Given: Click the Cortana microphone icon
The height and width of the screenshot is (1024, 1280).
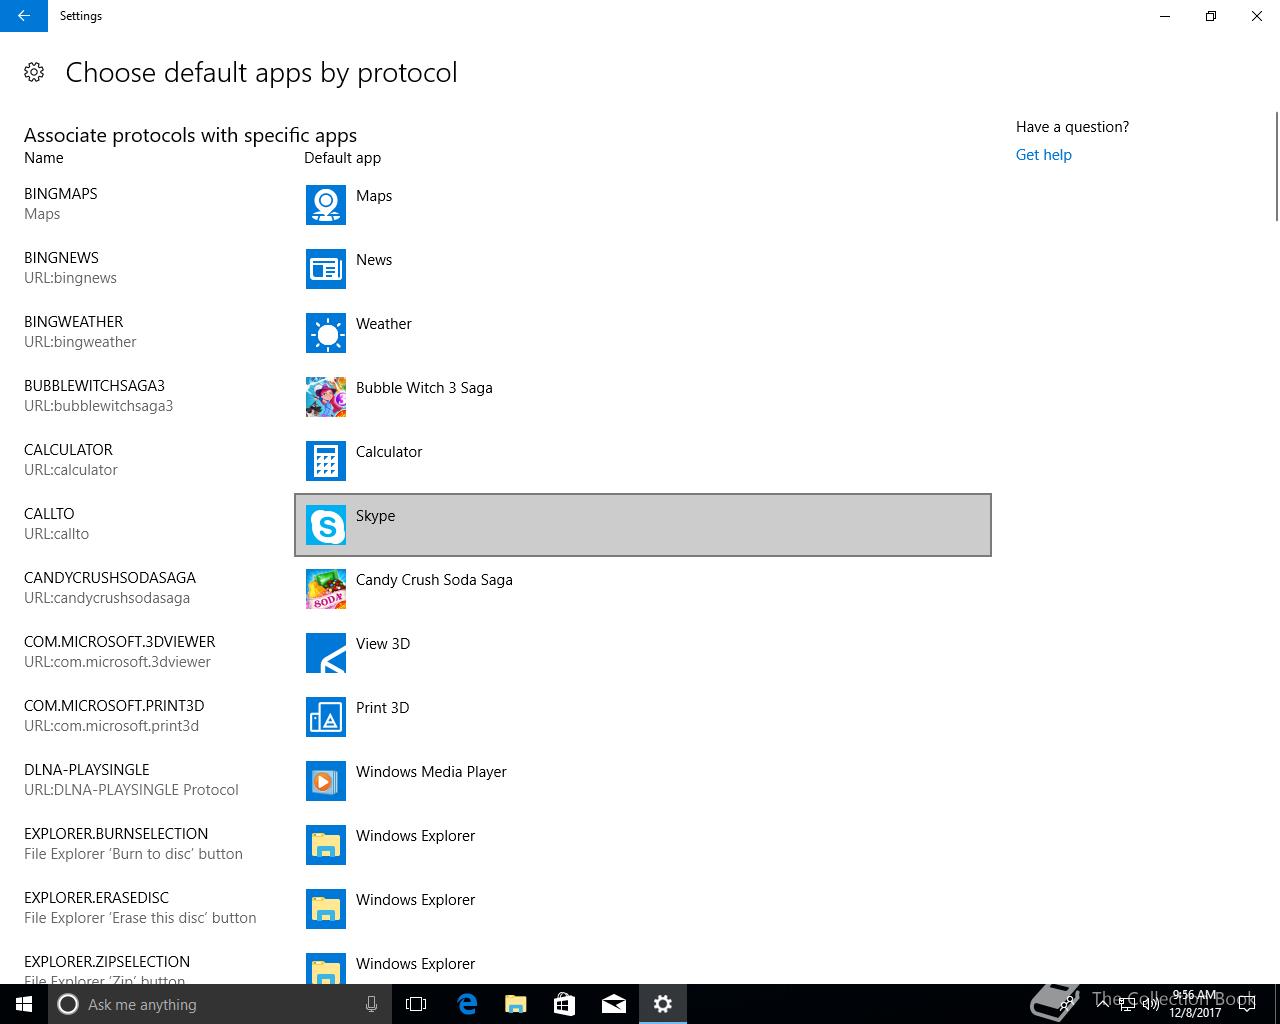Looking at the screenshot, I should pyautogui.click(x=371, y=1004).
